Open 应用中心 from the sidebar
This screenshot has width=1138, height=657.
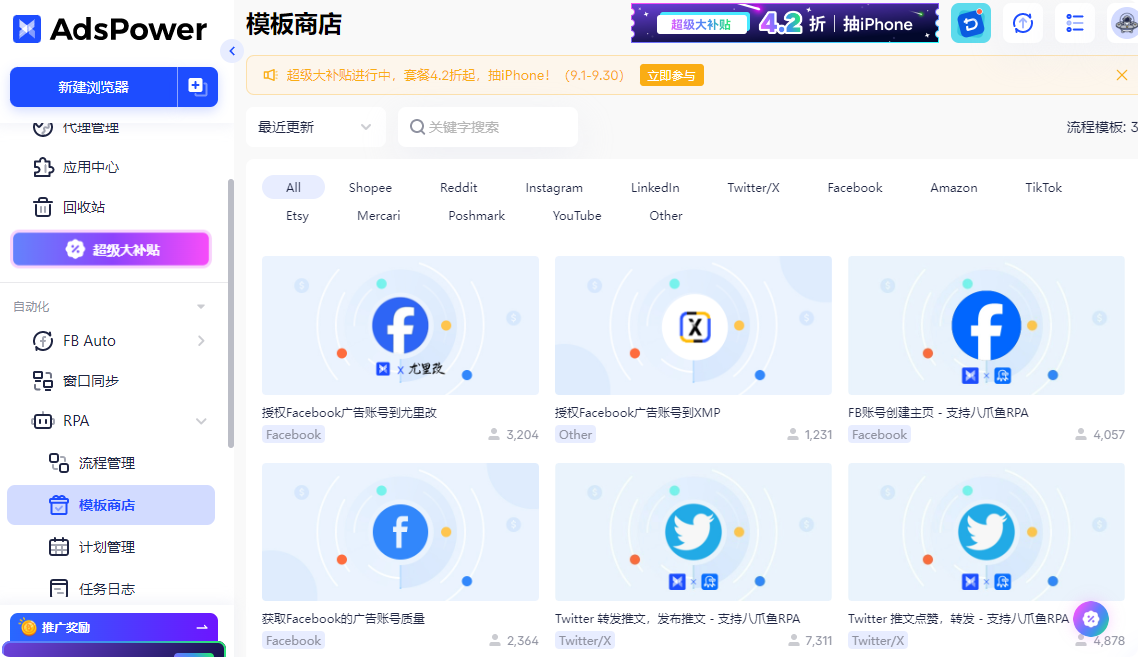tap(90, 167)
